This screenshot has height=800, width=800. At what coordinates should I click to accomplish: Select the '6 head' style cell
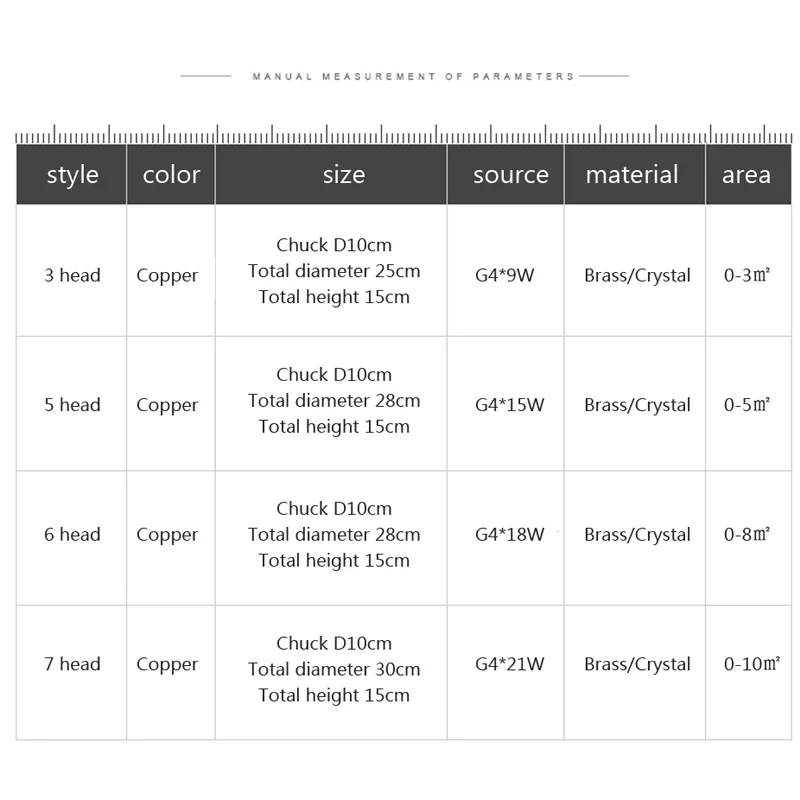72,535
